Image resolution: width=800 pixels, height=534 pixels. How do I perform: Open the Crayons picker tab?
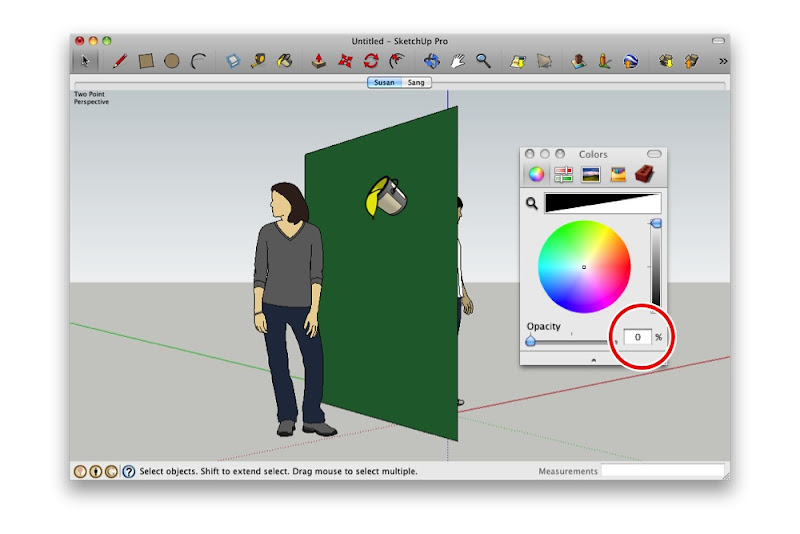618,174
